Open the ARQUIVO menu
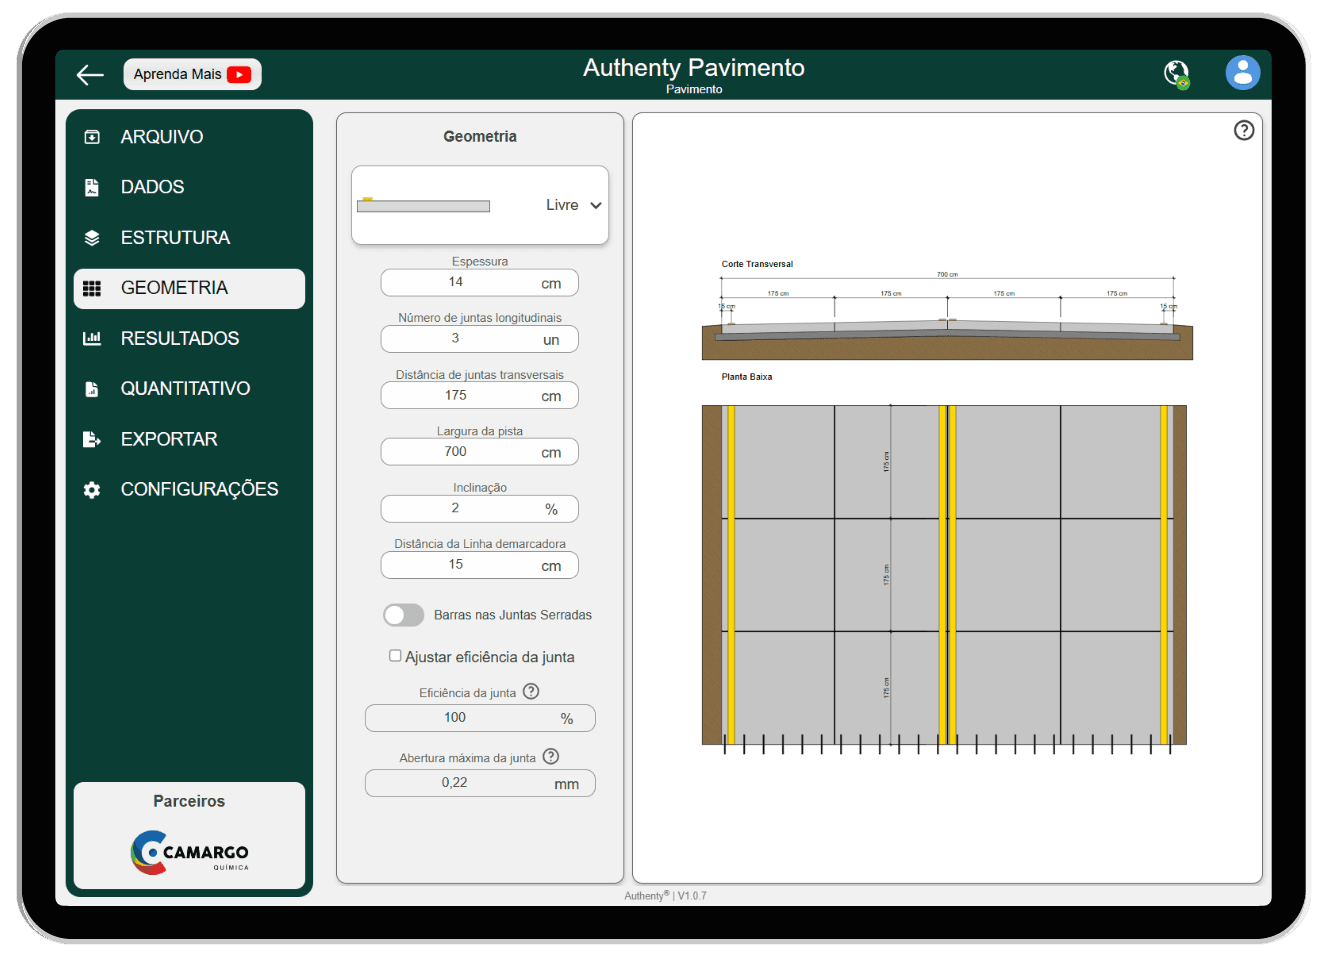 tap(189, 137)
